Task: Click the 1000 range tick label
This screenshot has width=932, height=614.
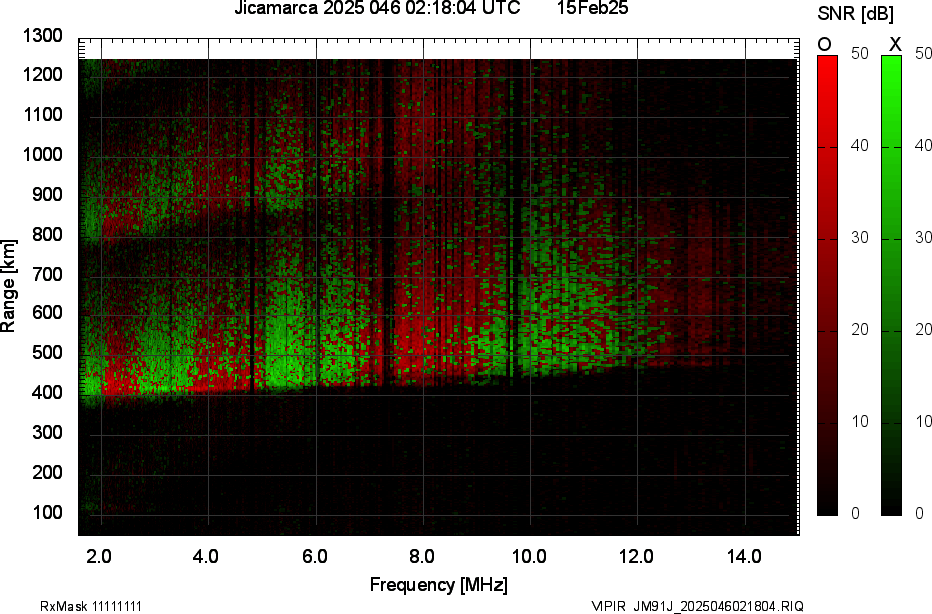Action: [x=43, y=155]
